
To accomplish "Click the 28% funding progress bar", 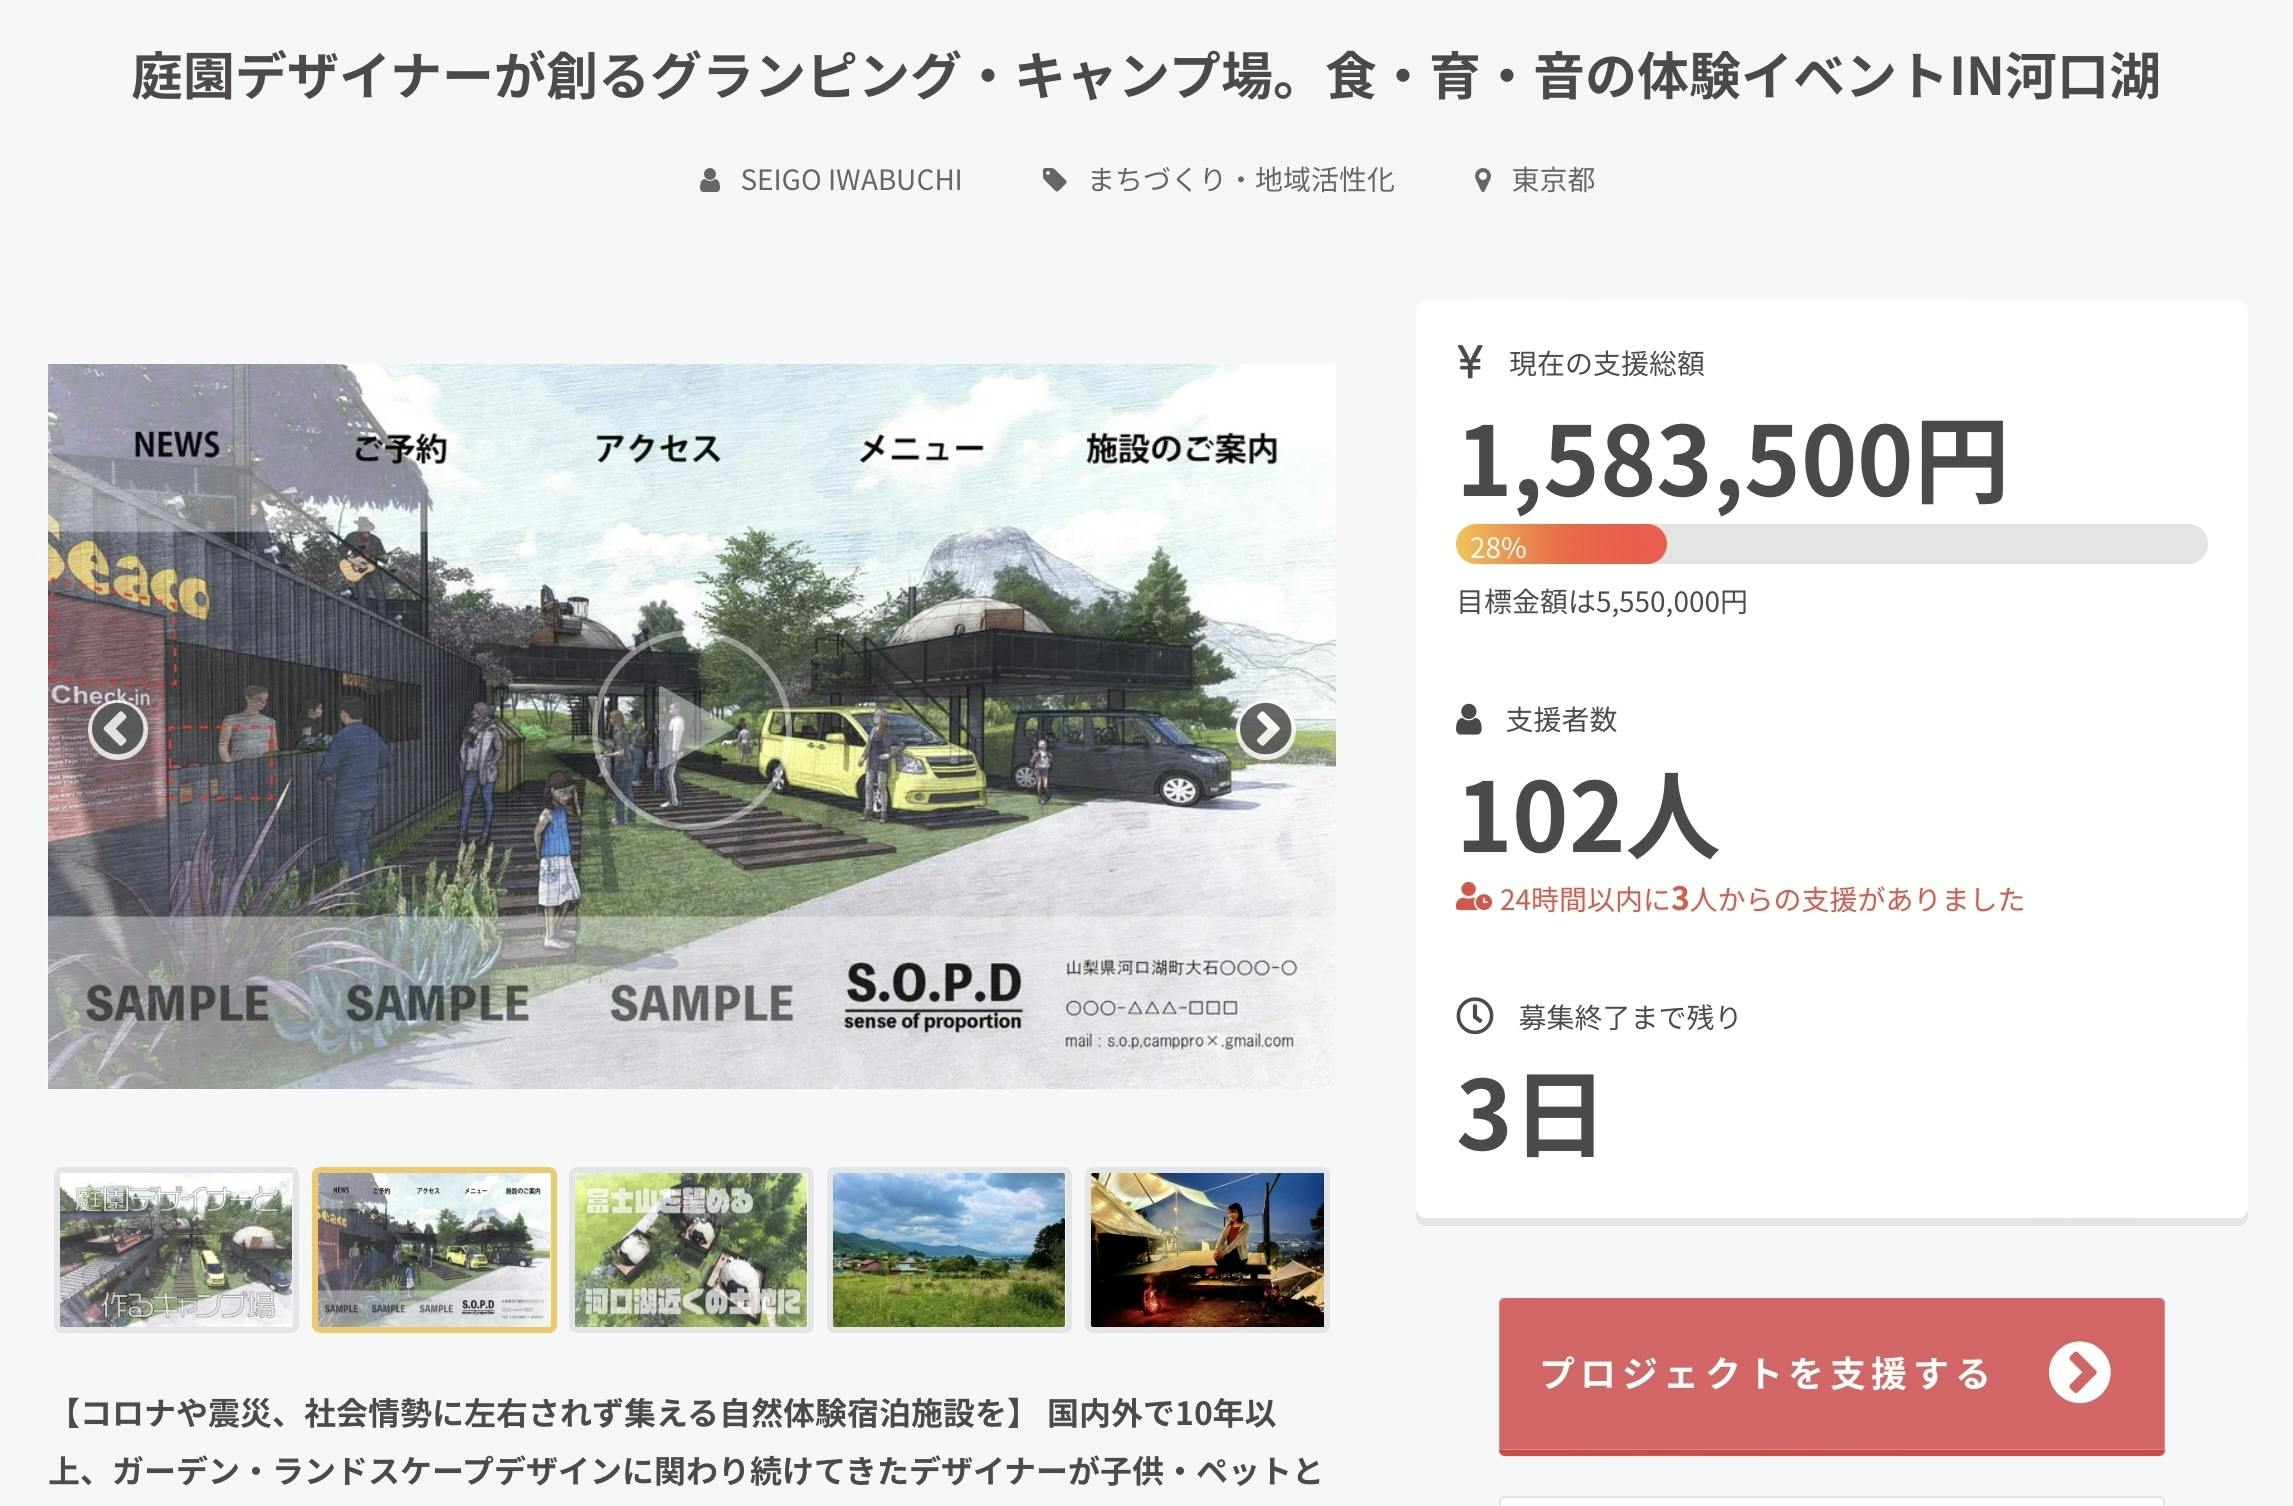I will point(1830,545).
